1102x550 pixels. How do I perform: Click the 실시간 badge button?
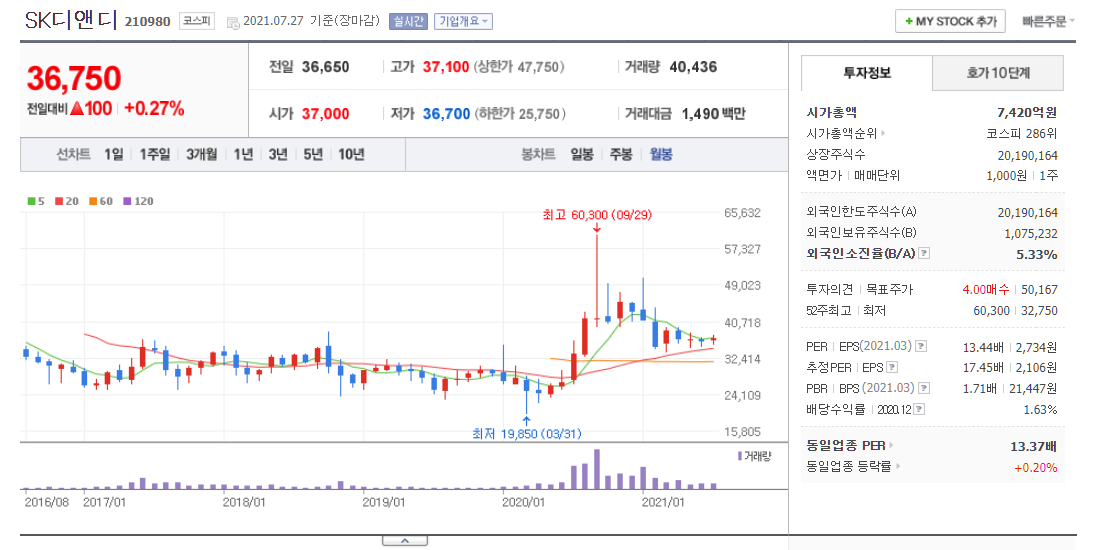[x=408, y=21]
